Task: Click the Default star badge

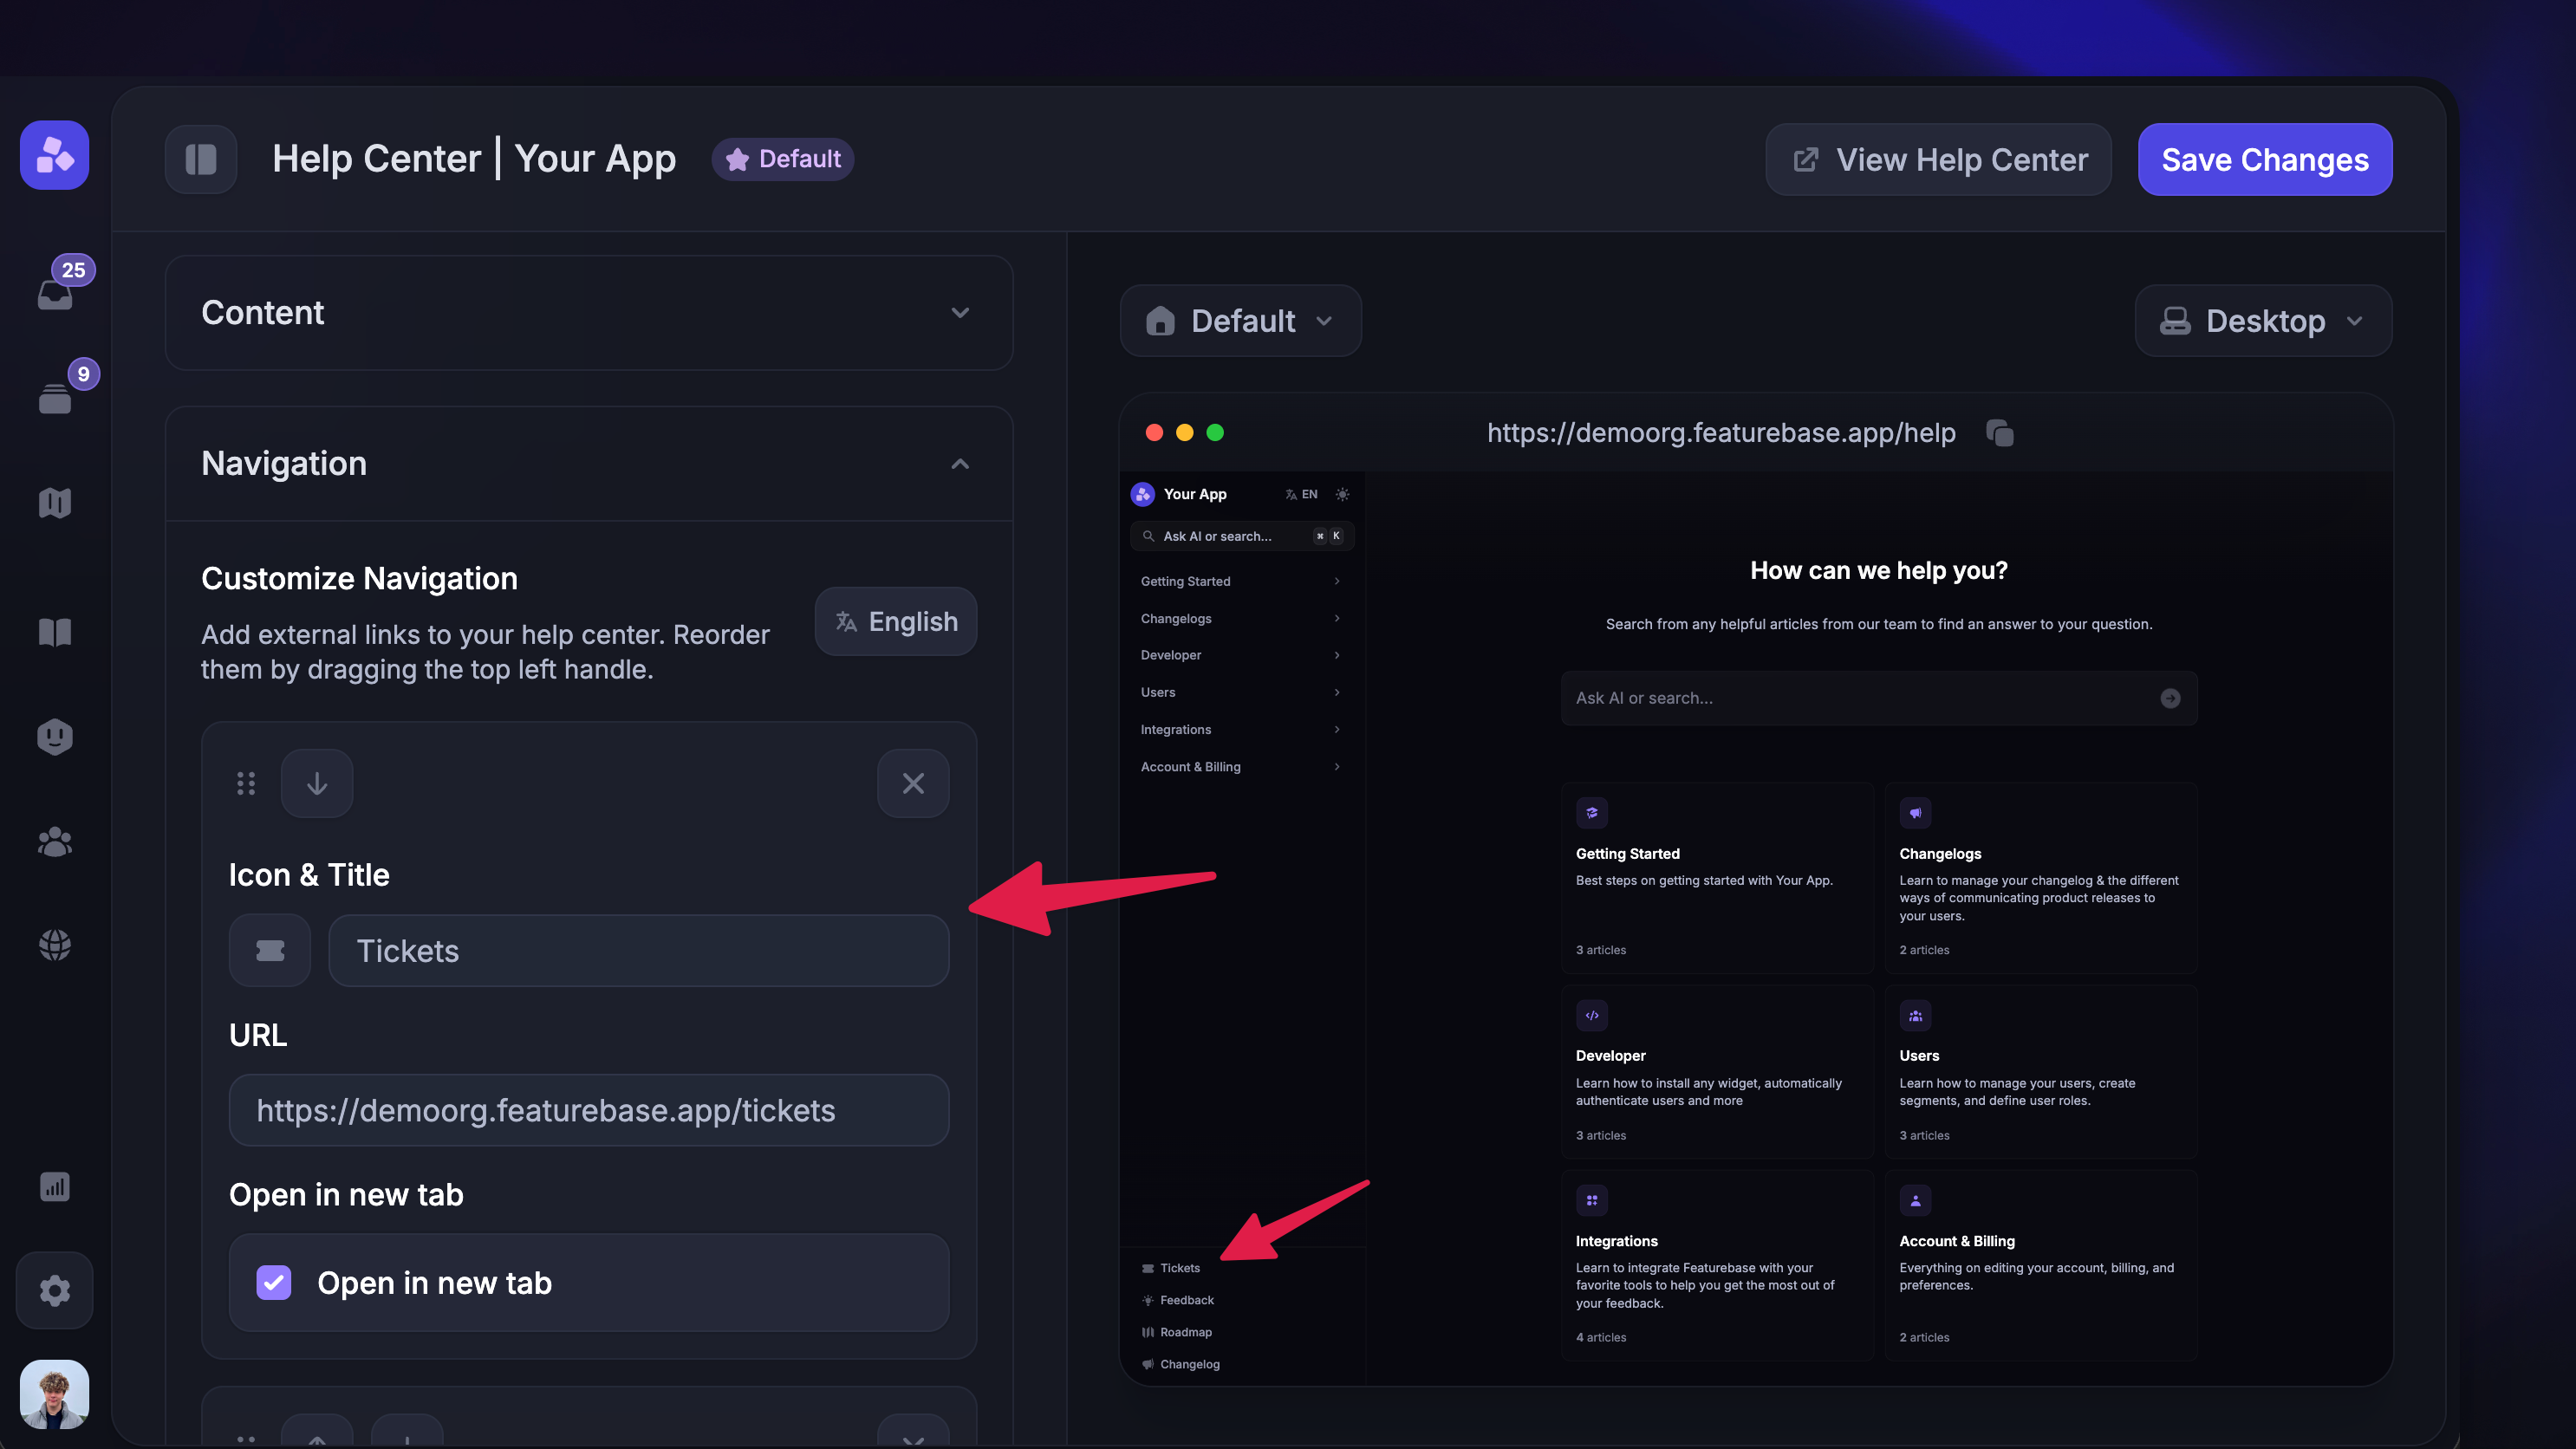Action: pyautogui.click(x=783, y=159)
